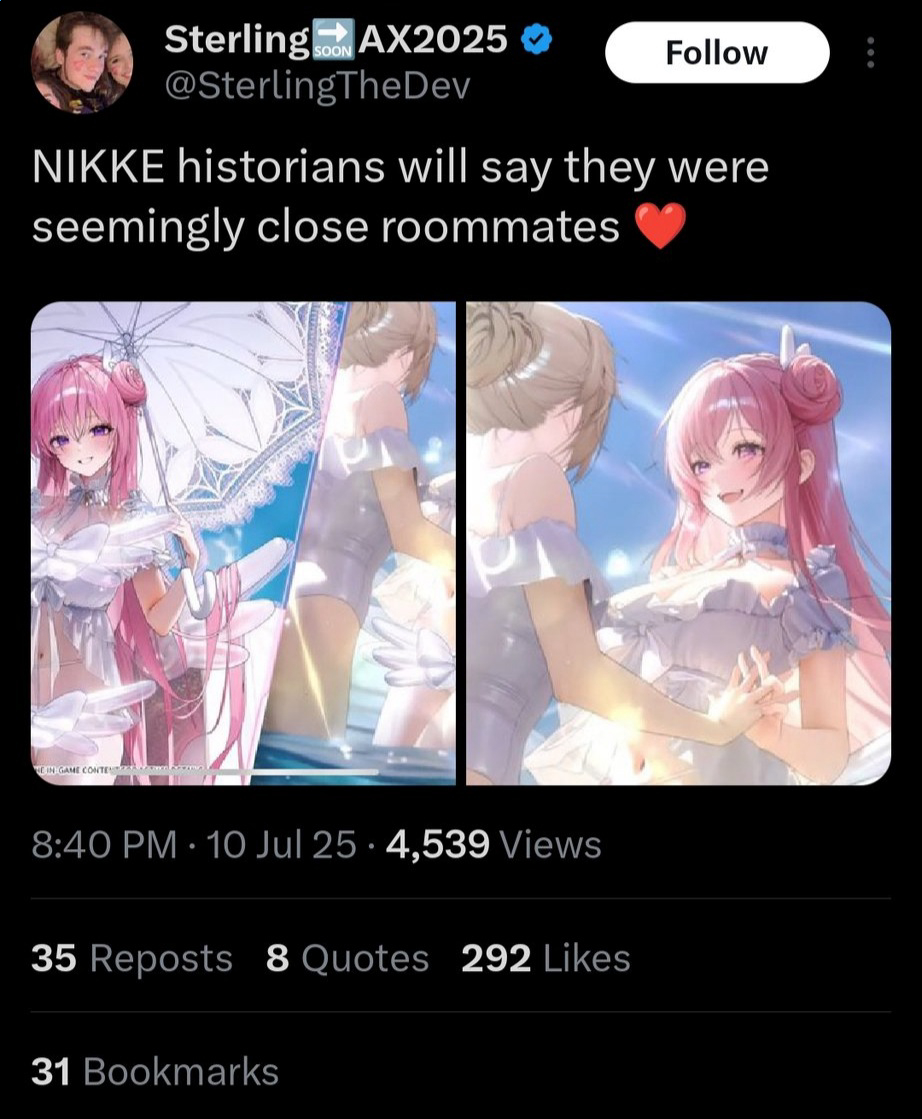The height and width of the screenshot is (1119, 922).
Task: Click the SOON arrow emoji in name
Action: [333, 39]
